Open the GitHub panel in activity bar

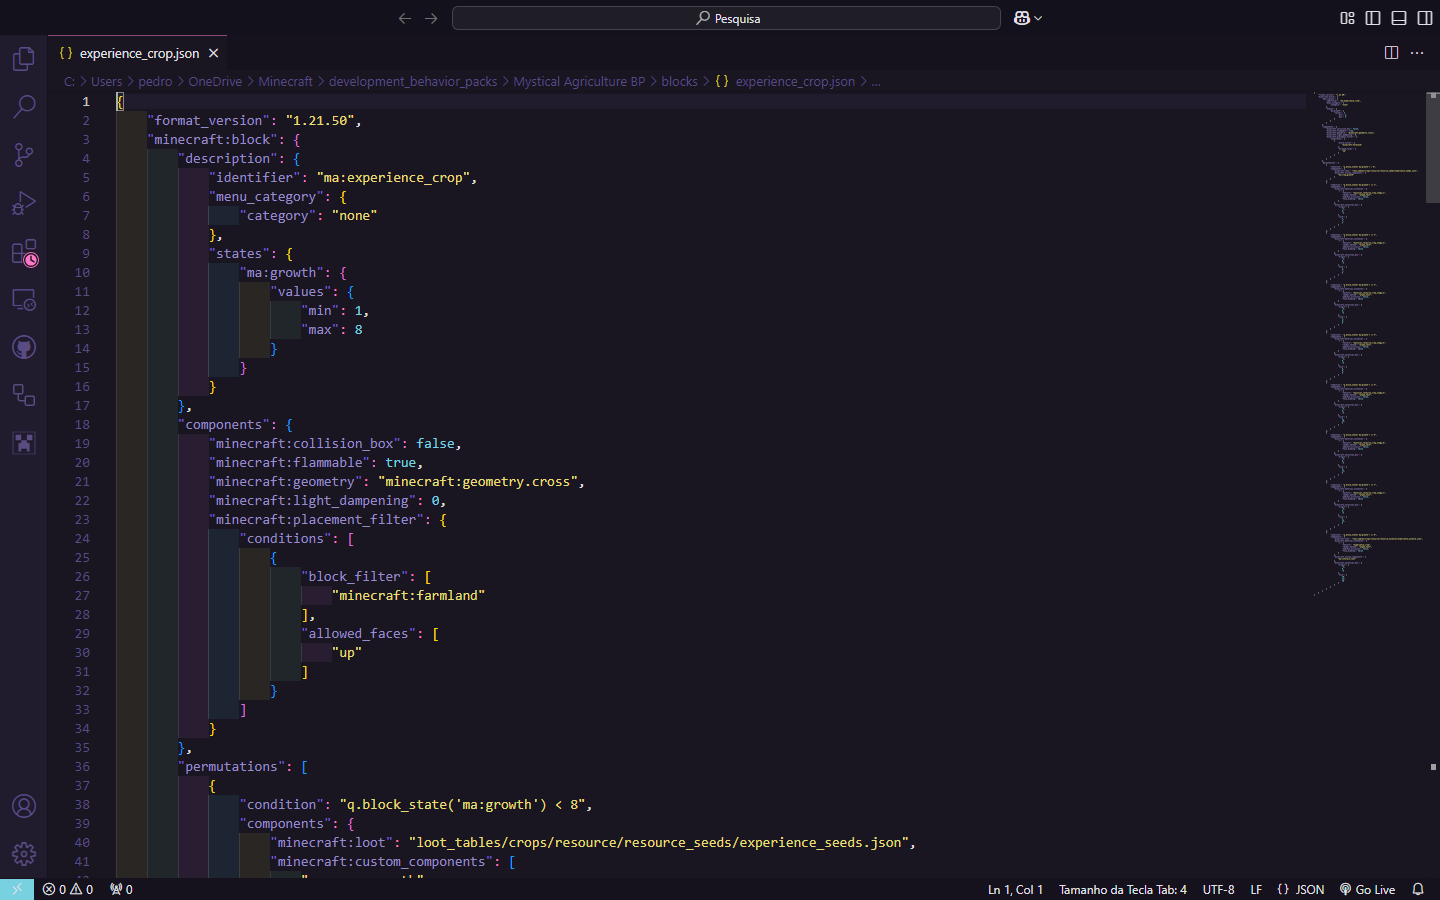[x=24, y=347]
